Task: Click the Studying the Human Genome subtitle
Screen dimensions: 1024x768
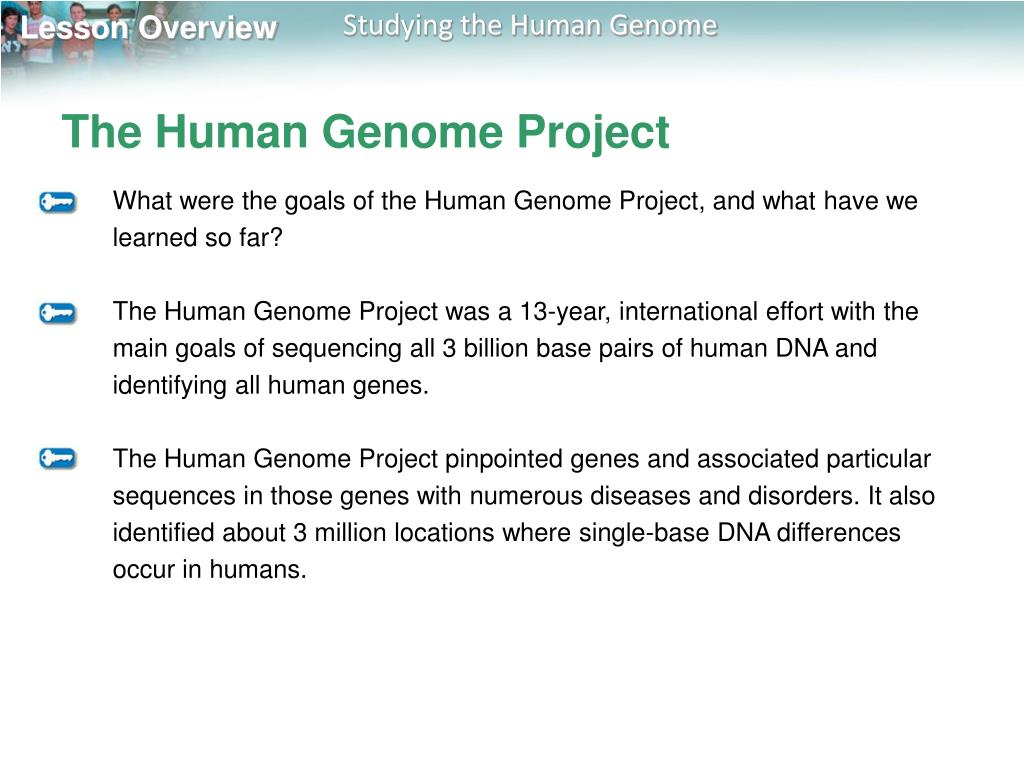Action: point(530,26)
